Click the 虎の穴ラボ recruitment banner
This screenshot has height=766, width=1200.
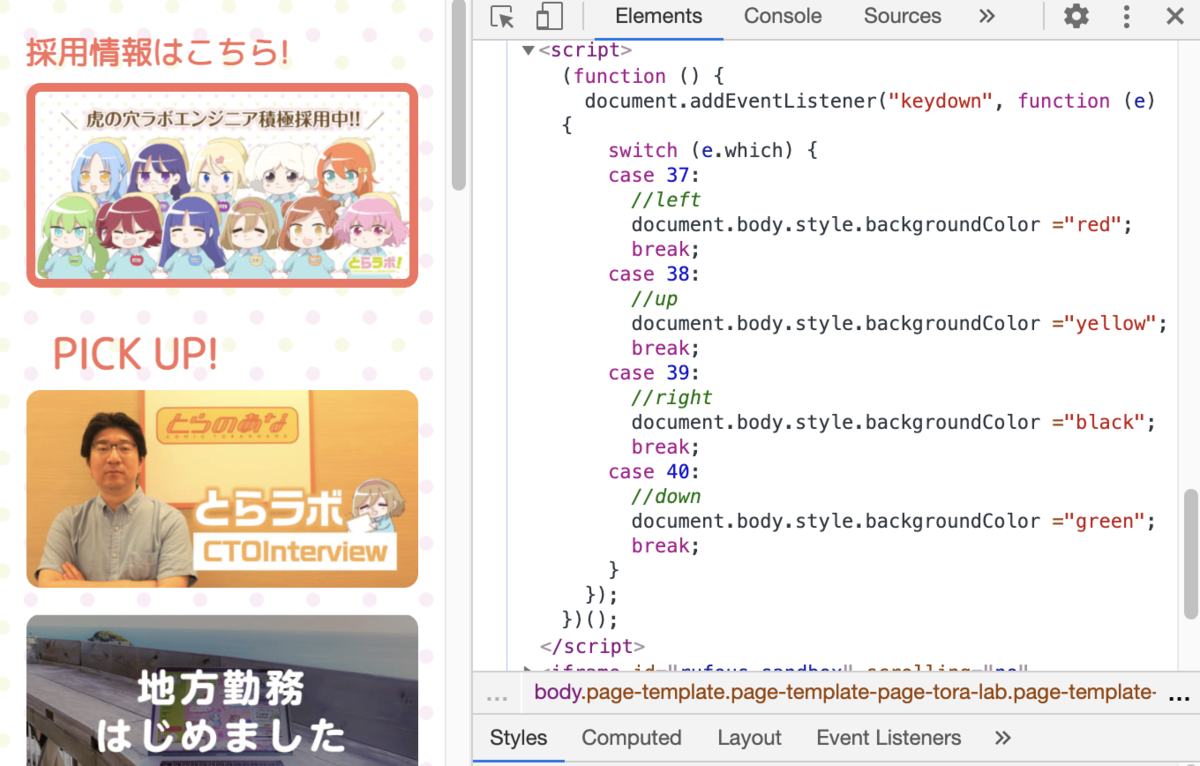click(x=222, y=185)
